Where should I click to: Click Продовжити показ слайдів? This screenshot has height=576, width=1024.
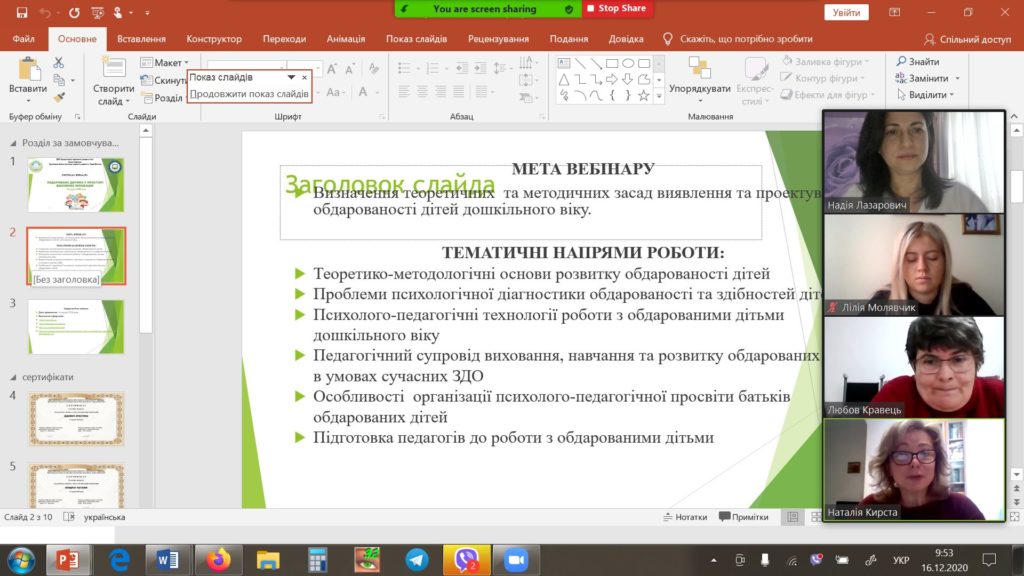coord(249,94)
